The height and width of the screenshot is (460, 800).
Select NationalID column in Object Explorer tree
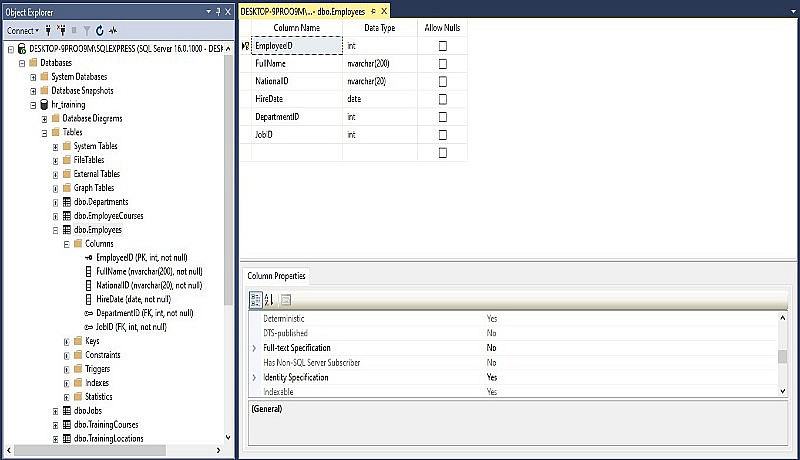tap(149, 286)
